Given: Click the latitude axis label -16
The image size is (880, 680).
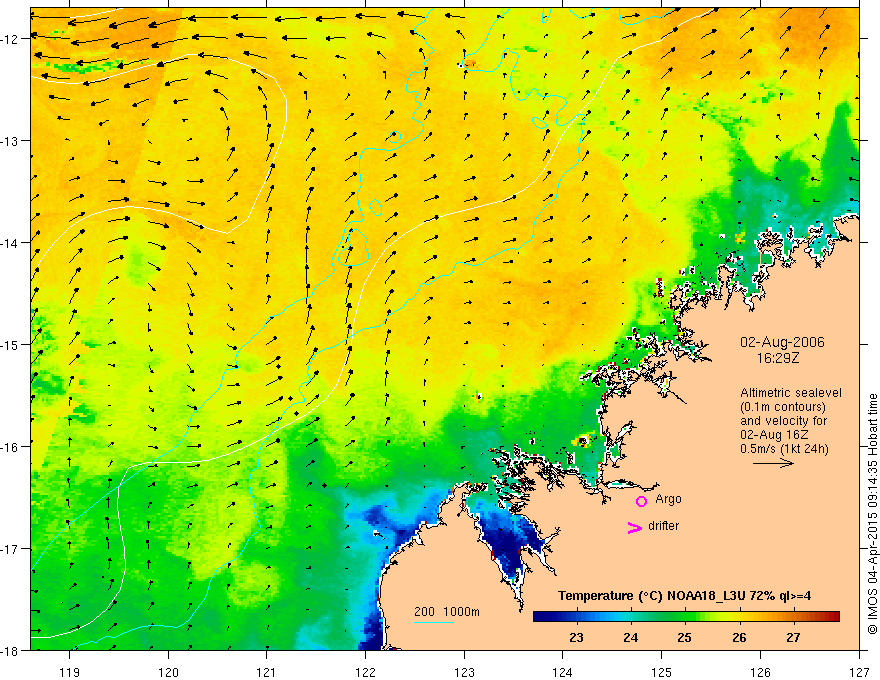Looking at the screenshot, I should [x=10, y=447].
